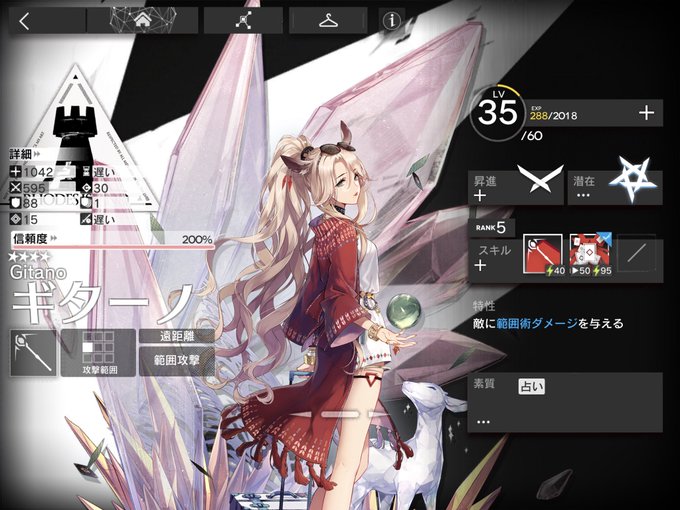Tap the 潜在 star emblem

[632, 178]
